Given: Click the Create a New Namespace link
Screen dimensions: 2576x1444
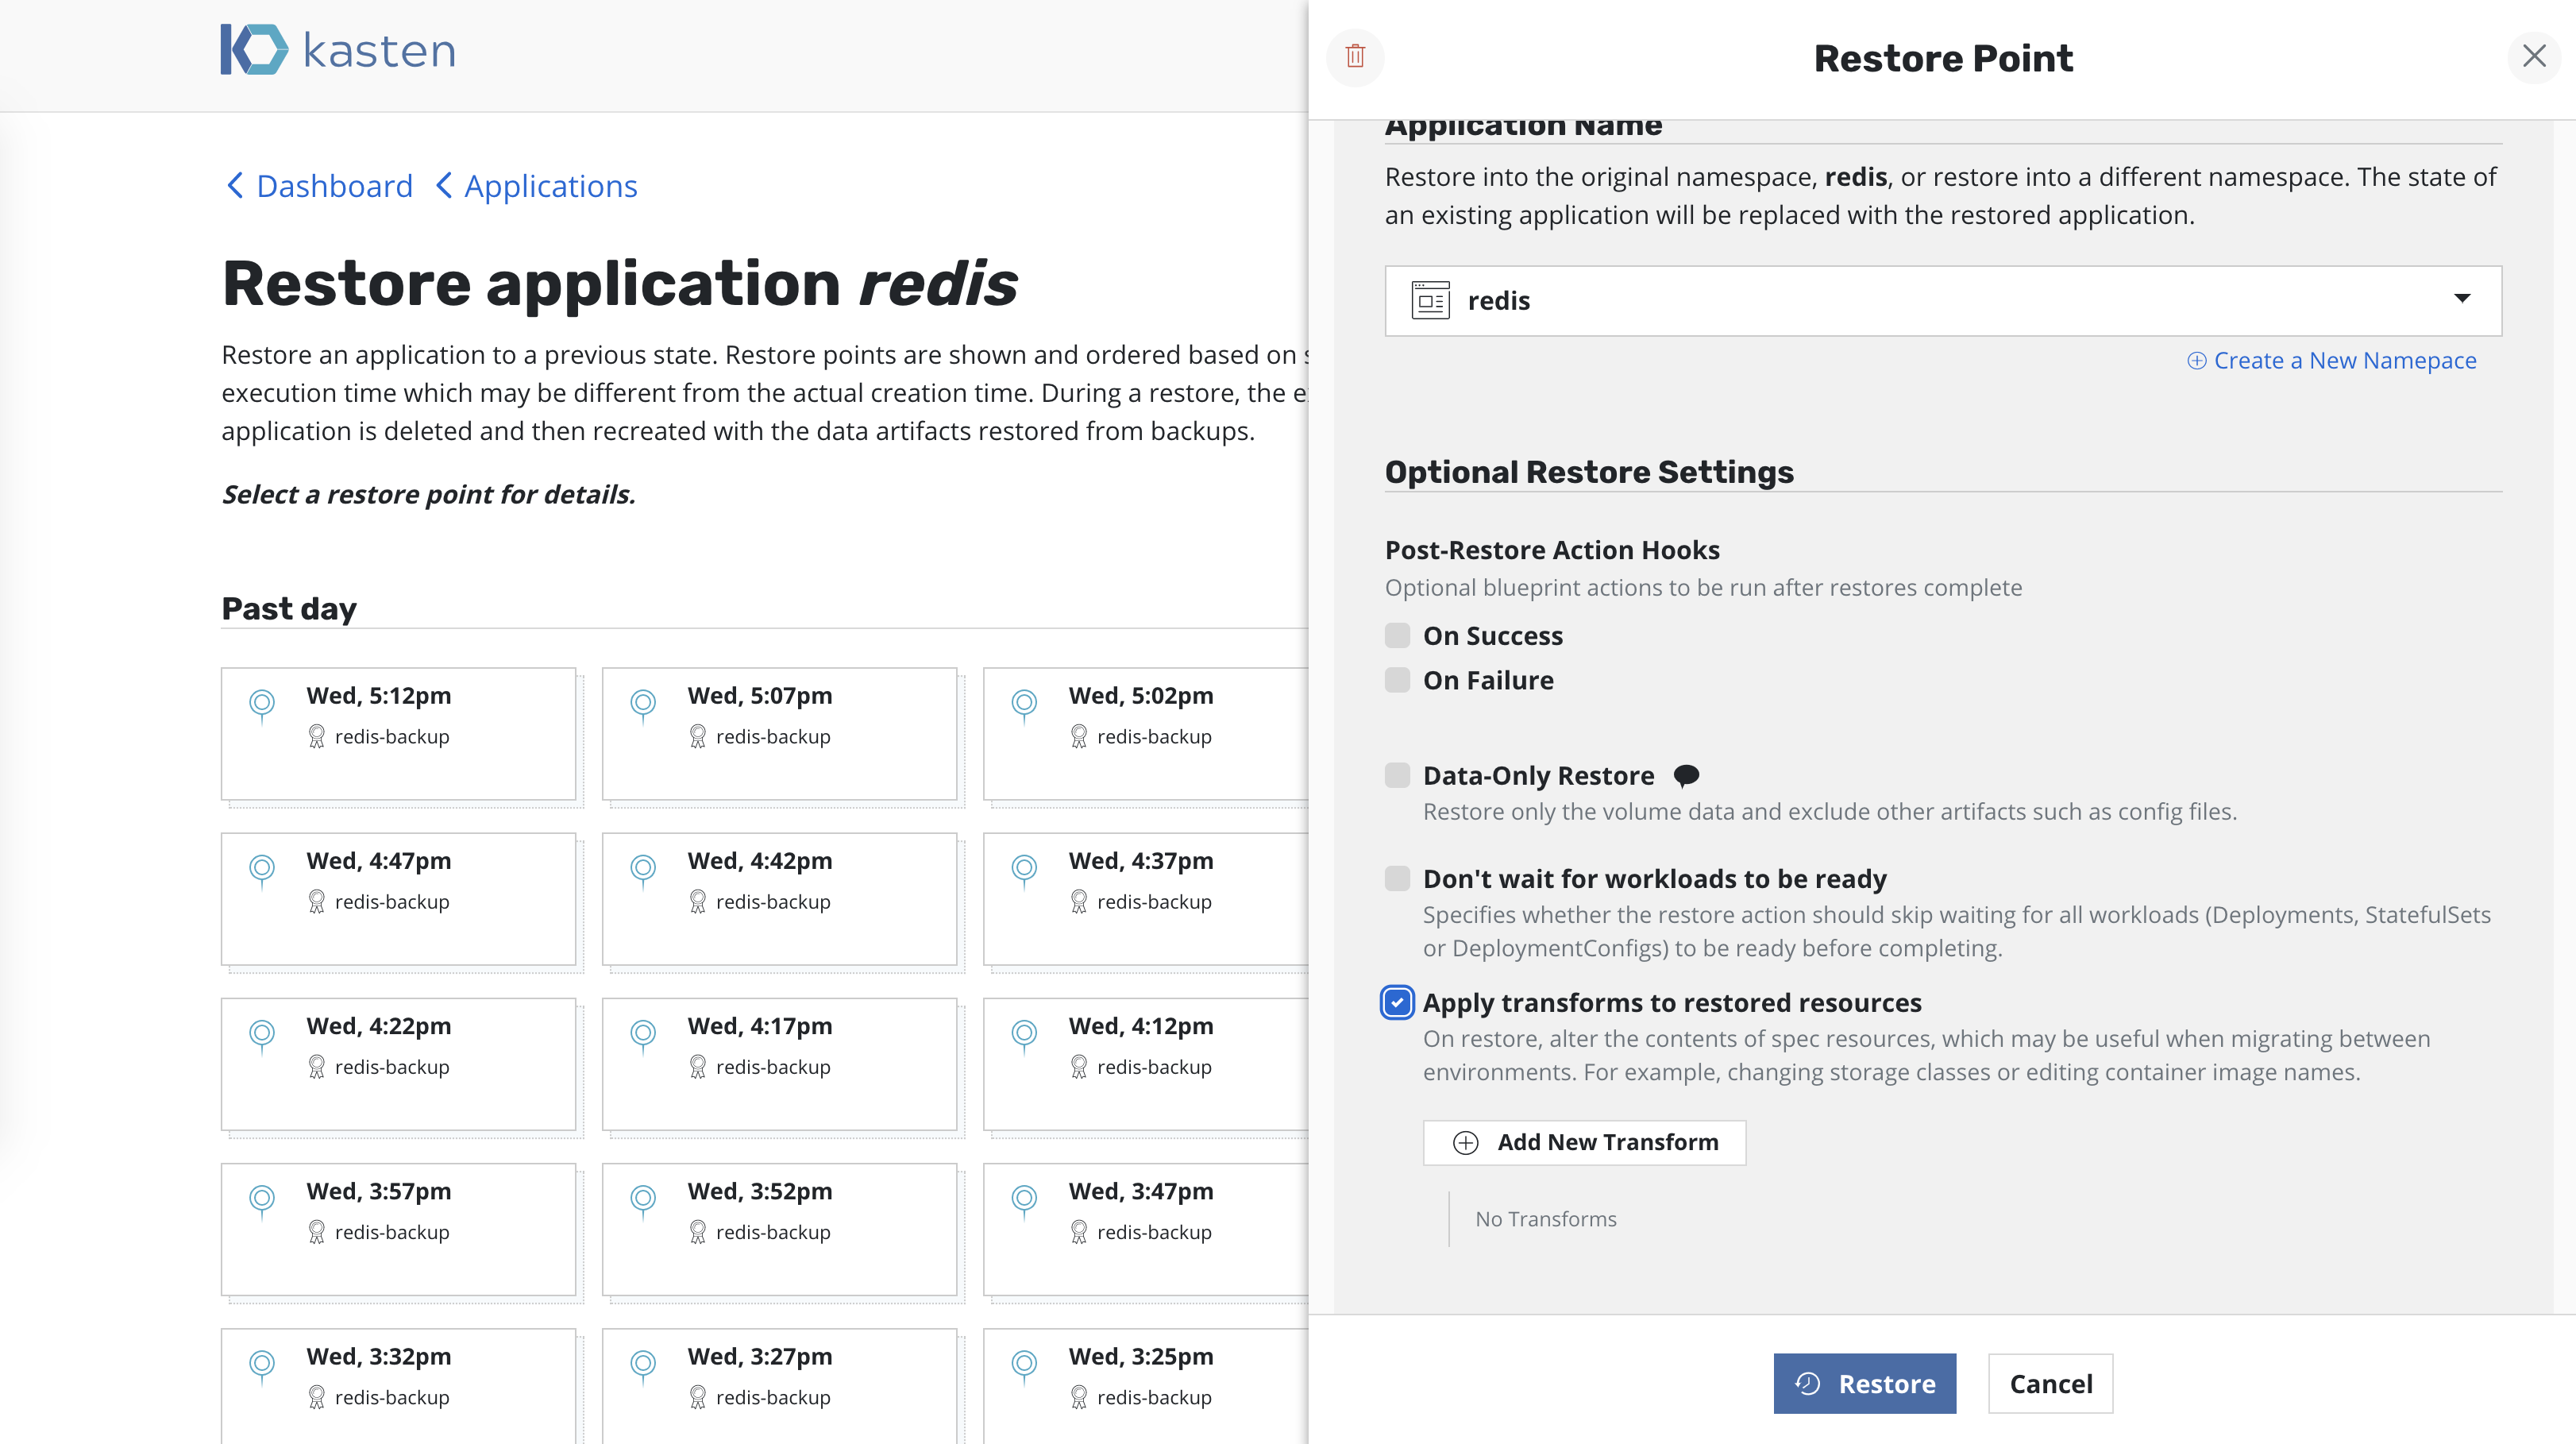Looking at the screenshot, I should pos(2331,360).
